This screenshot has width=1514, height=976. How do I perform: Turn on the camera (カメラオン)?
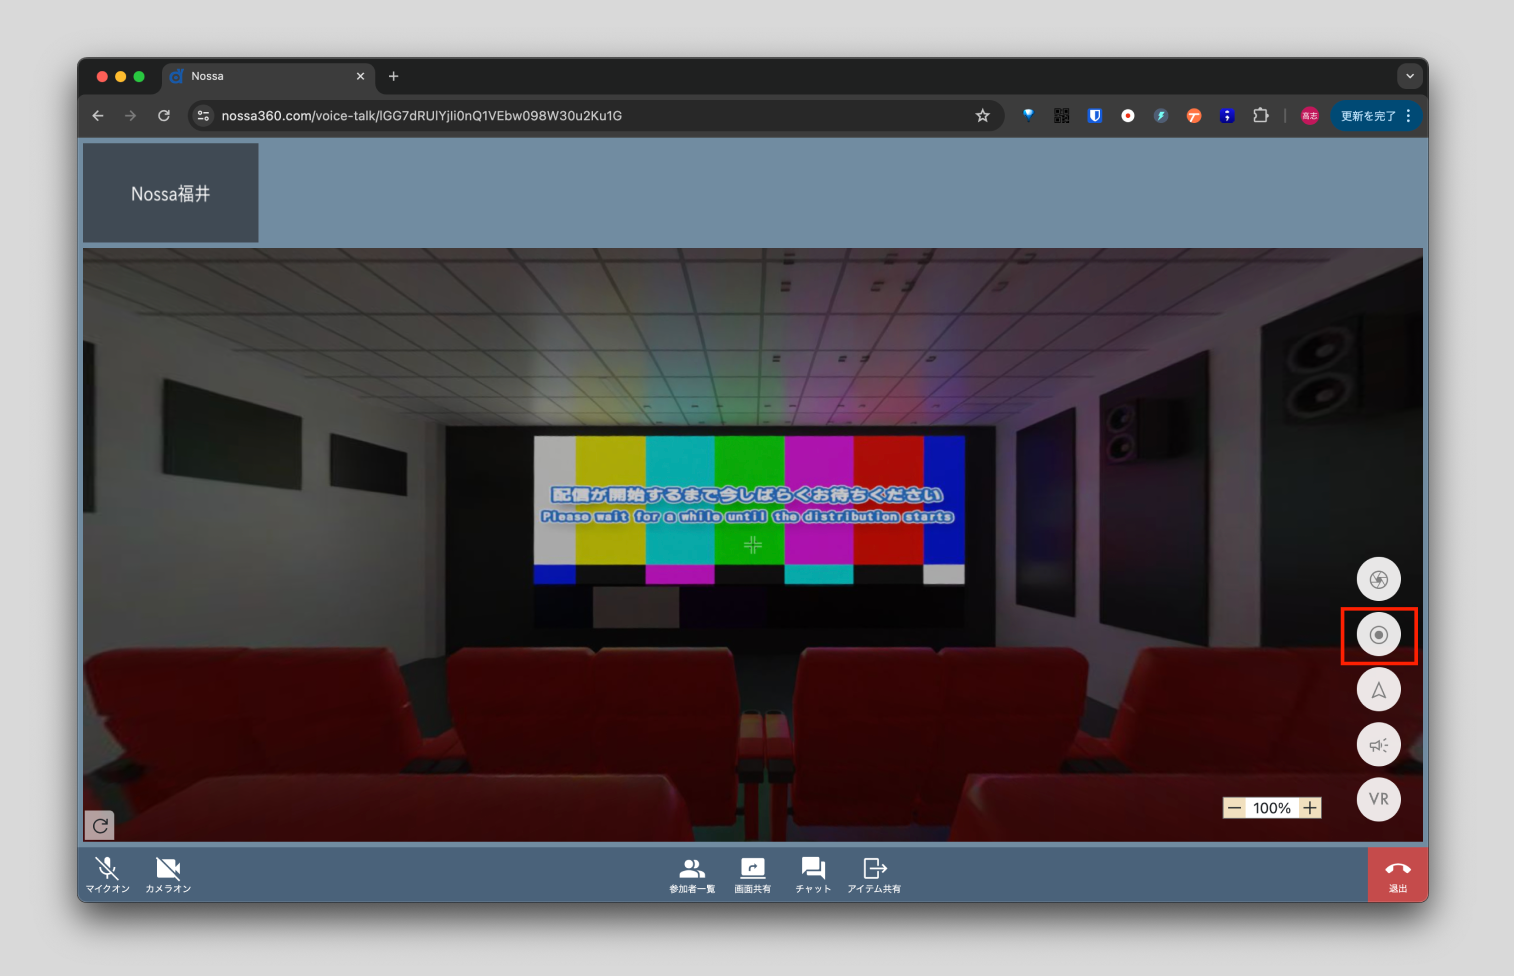pos(168,875)
